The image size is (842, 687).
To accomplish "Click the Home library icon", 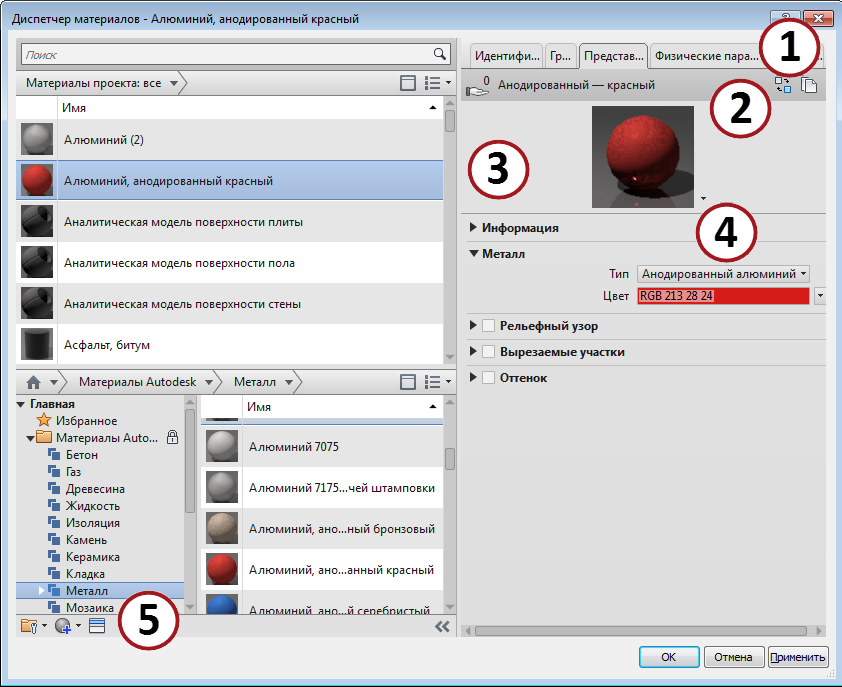I will pyautogui.click(x=33, y=382).
